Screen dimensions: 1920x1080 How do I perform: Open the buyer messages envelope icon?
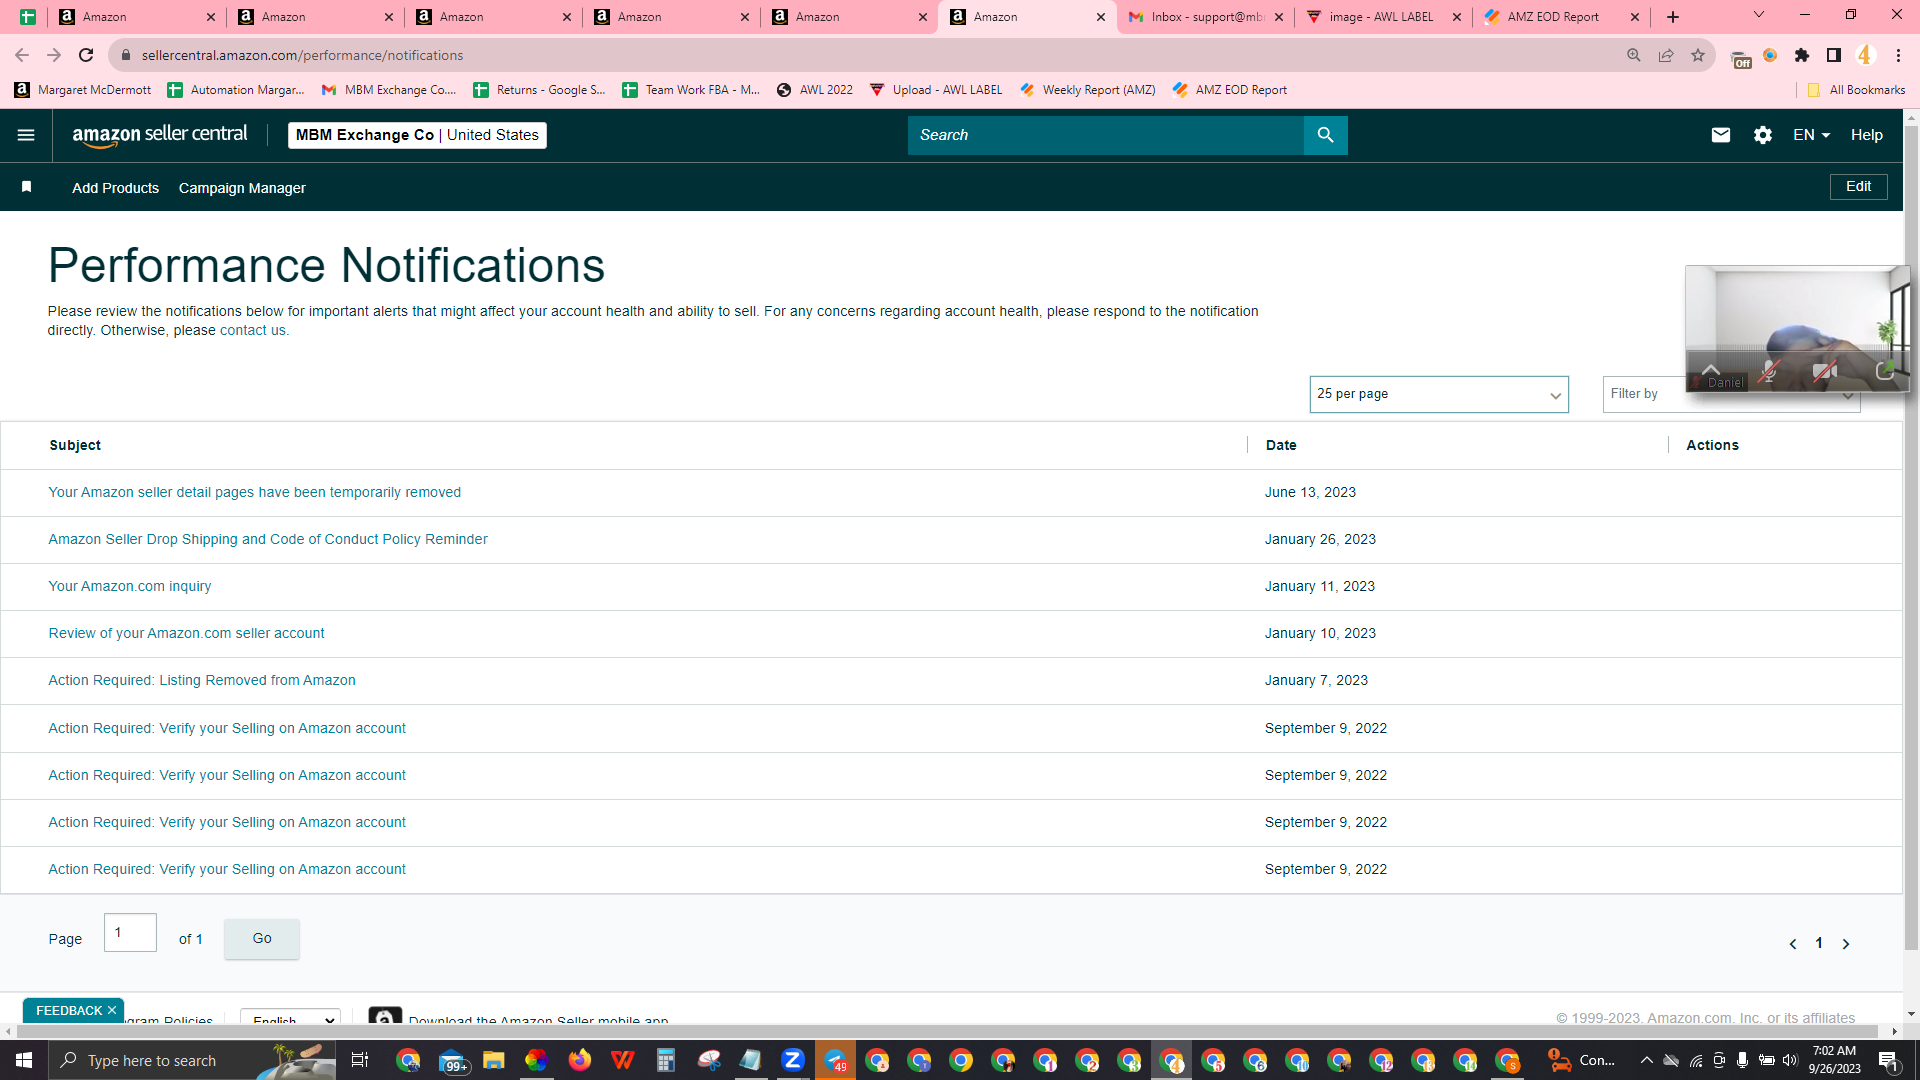point(1720,135)
